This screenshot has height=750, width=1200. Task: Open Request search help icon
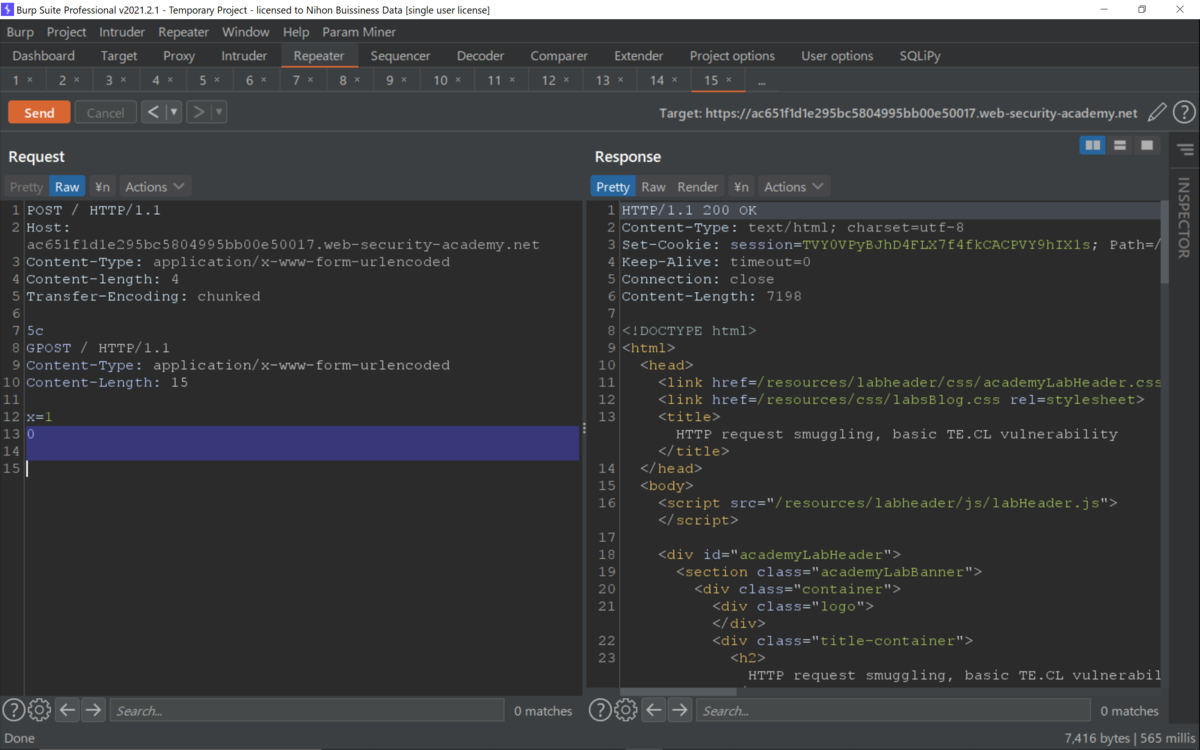click(x=13, y=710)
